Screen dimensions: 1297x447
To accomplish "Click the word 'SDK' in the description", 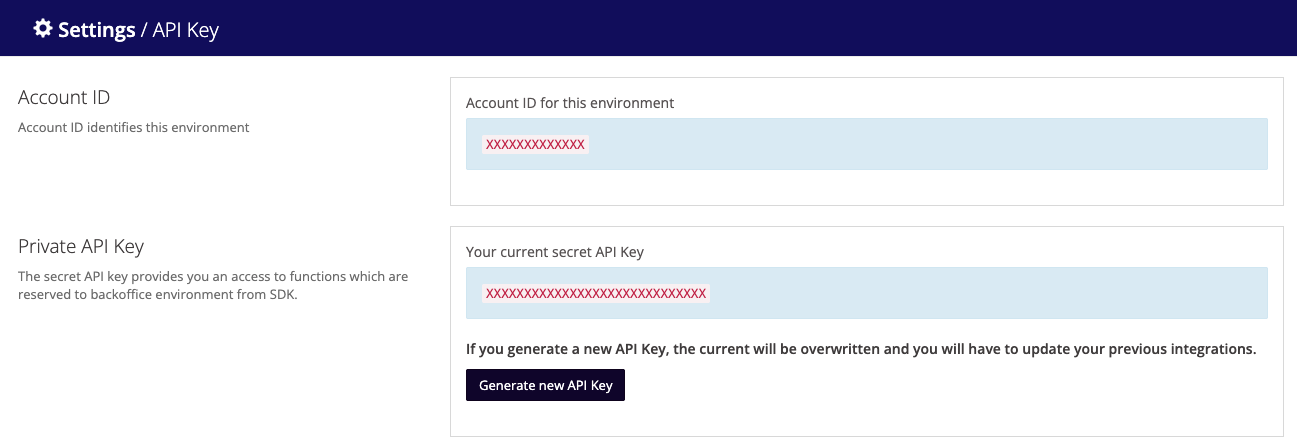I will pyautogui.click(x=284, y=294).
